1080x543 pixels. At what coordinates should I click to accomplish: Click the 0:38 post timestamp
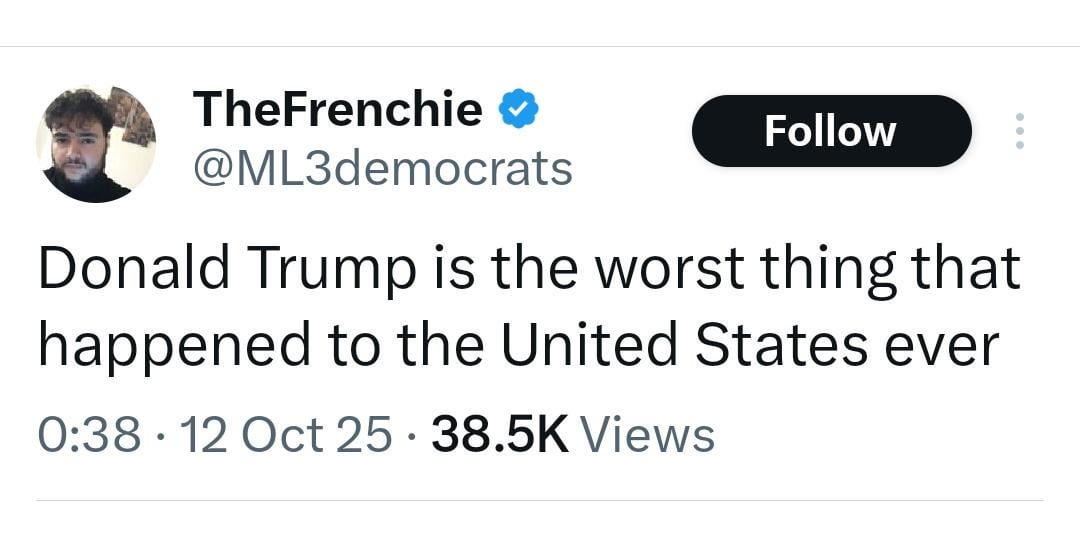[88, 435]
